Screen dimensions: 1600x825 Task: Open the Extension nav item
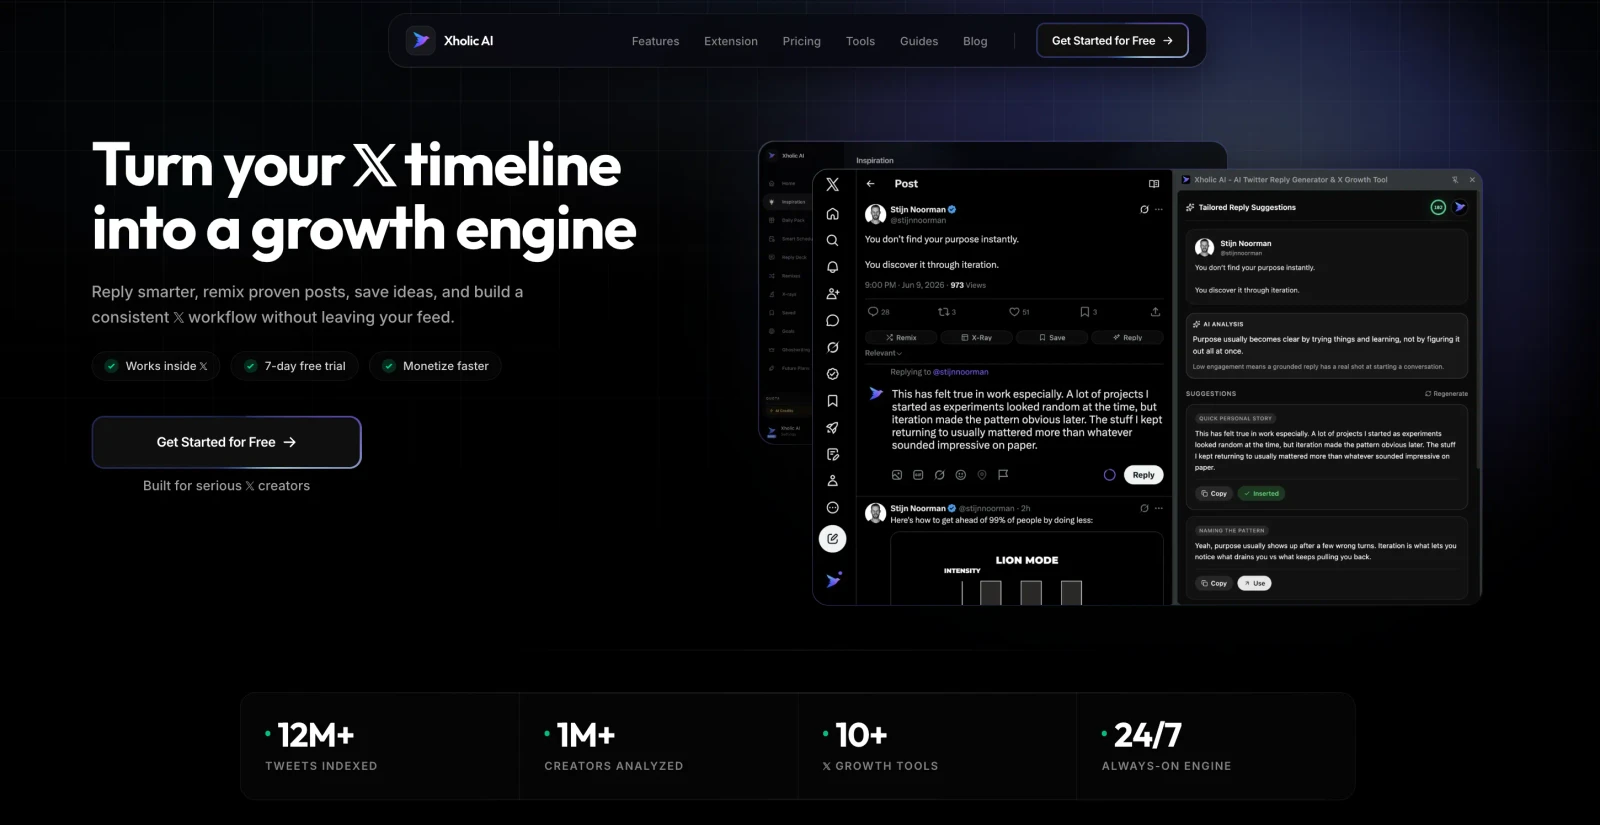click(731, 41)
